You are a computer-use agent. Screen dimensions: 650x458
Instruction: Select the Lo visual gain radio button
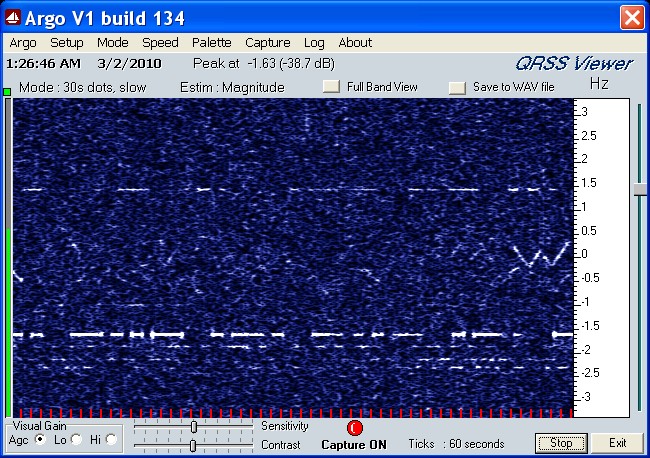(76, 439)
